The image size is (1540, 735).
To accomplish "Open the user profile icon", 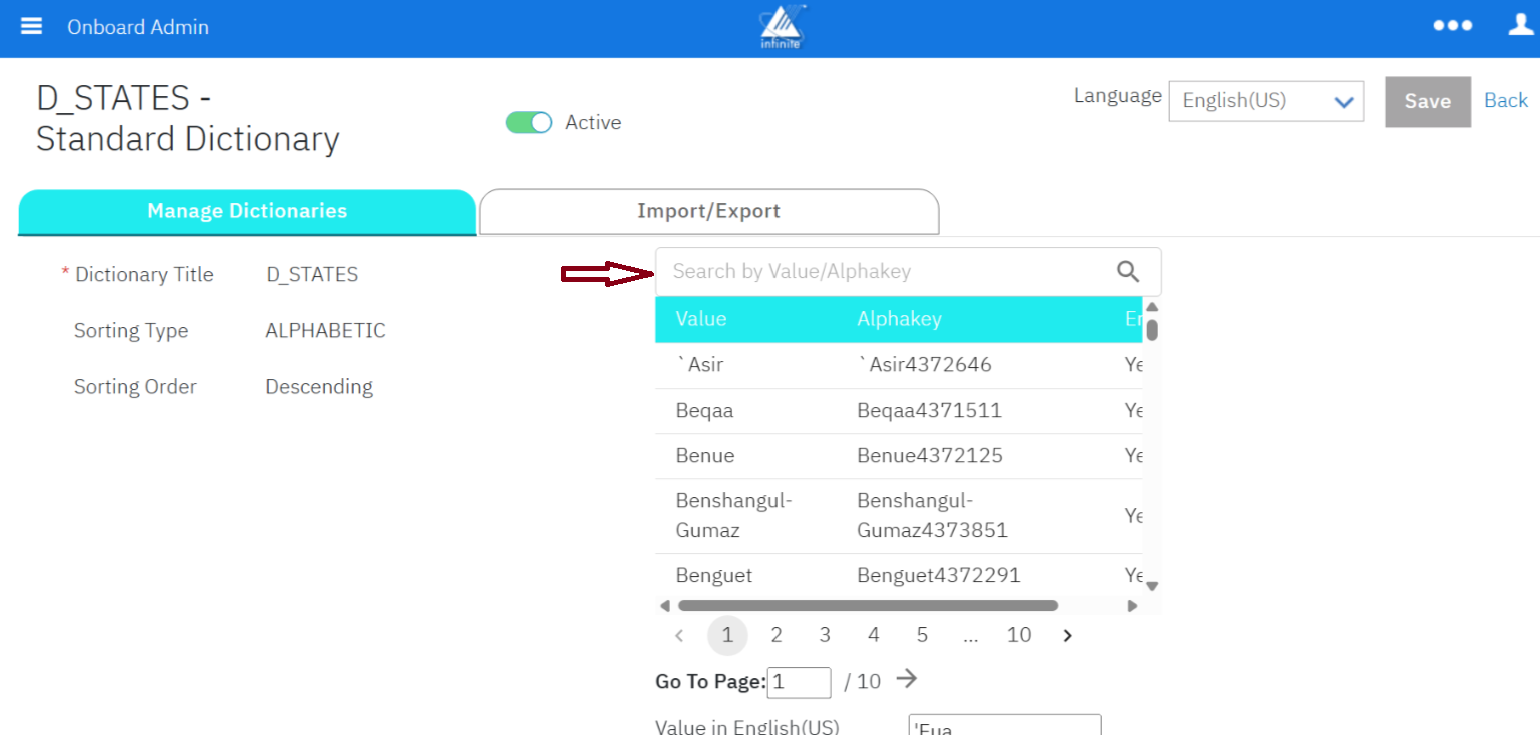I will tap(1520, 26).
